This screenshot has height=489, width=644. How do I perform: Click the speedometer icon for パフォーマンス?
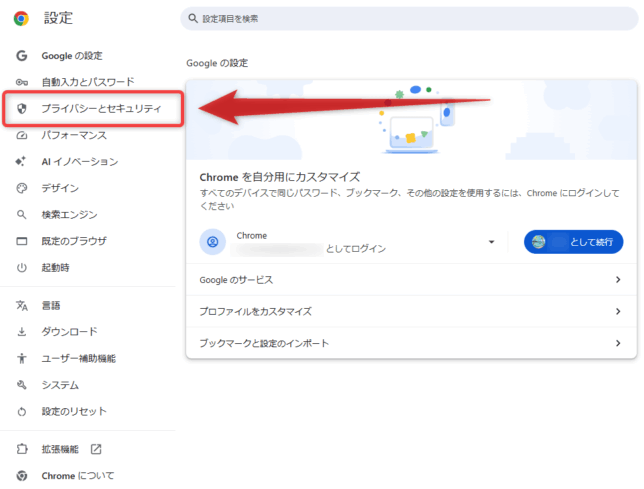click(x=22, y=135)
